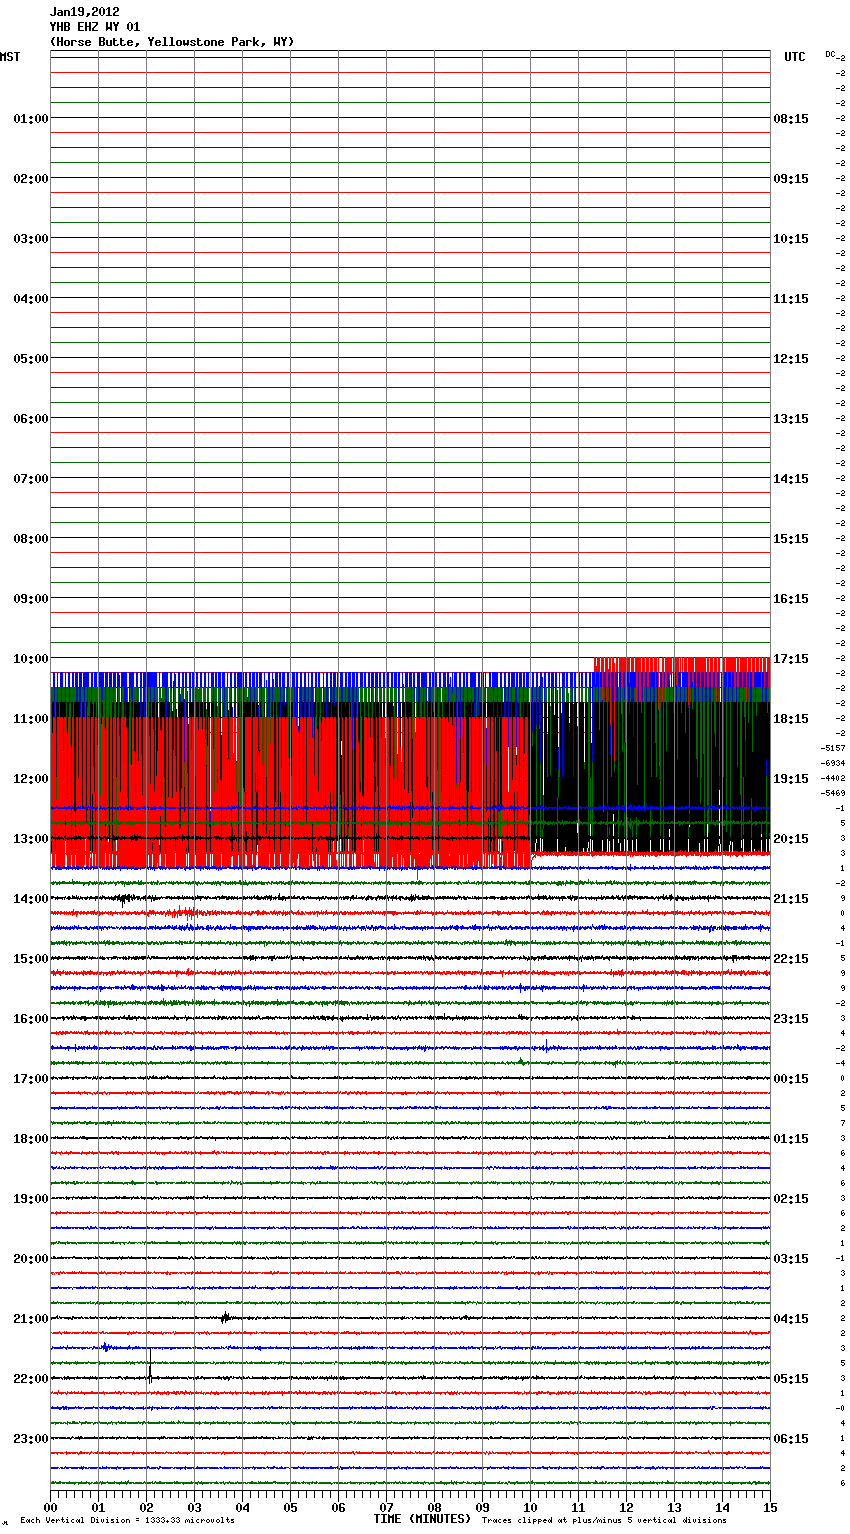Click minute tick label 08 on the axis
This screenshot has width=850, height=1534.
tap(435, 1507)
